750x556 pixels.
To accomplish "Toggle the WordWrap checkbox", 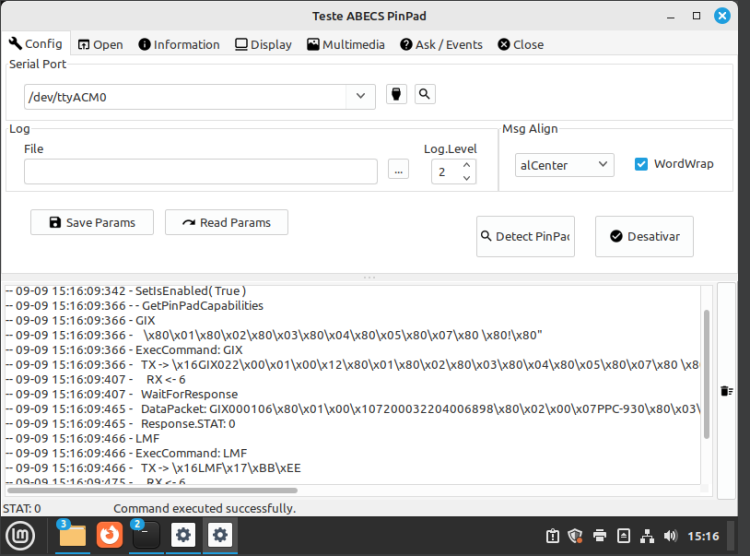I will (x=641, y=164).
